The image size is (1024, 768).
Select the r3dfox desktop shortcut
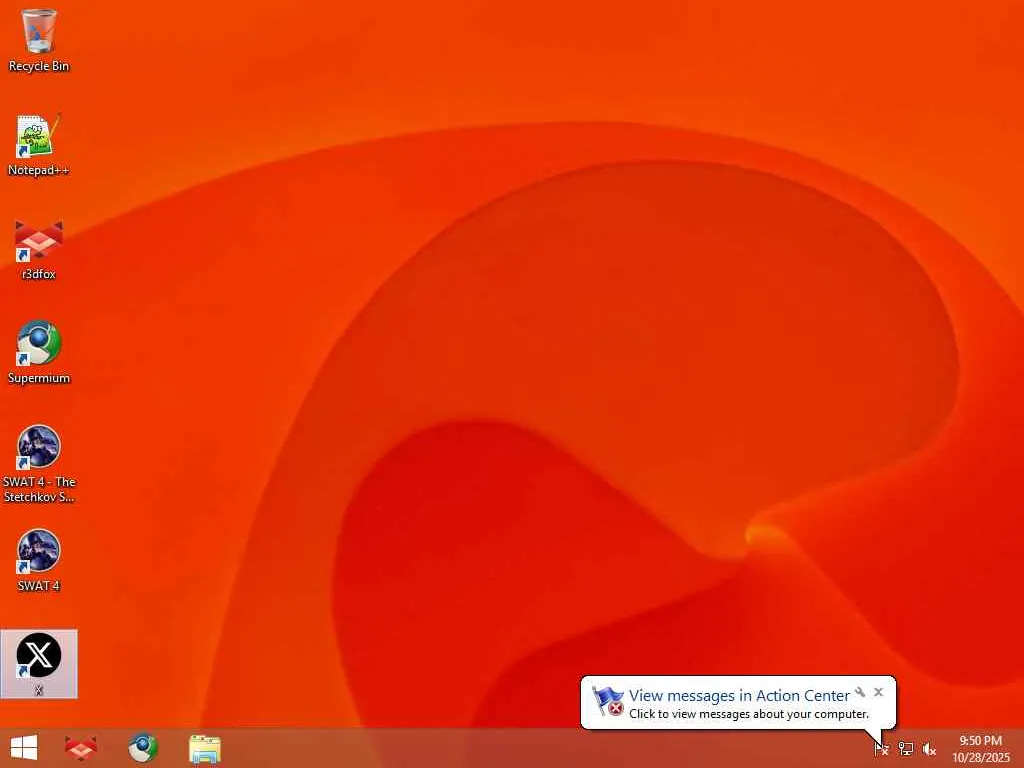(x=39, y=250)
